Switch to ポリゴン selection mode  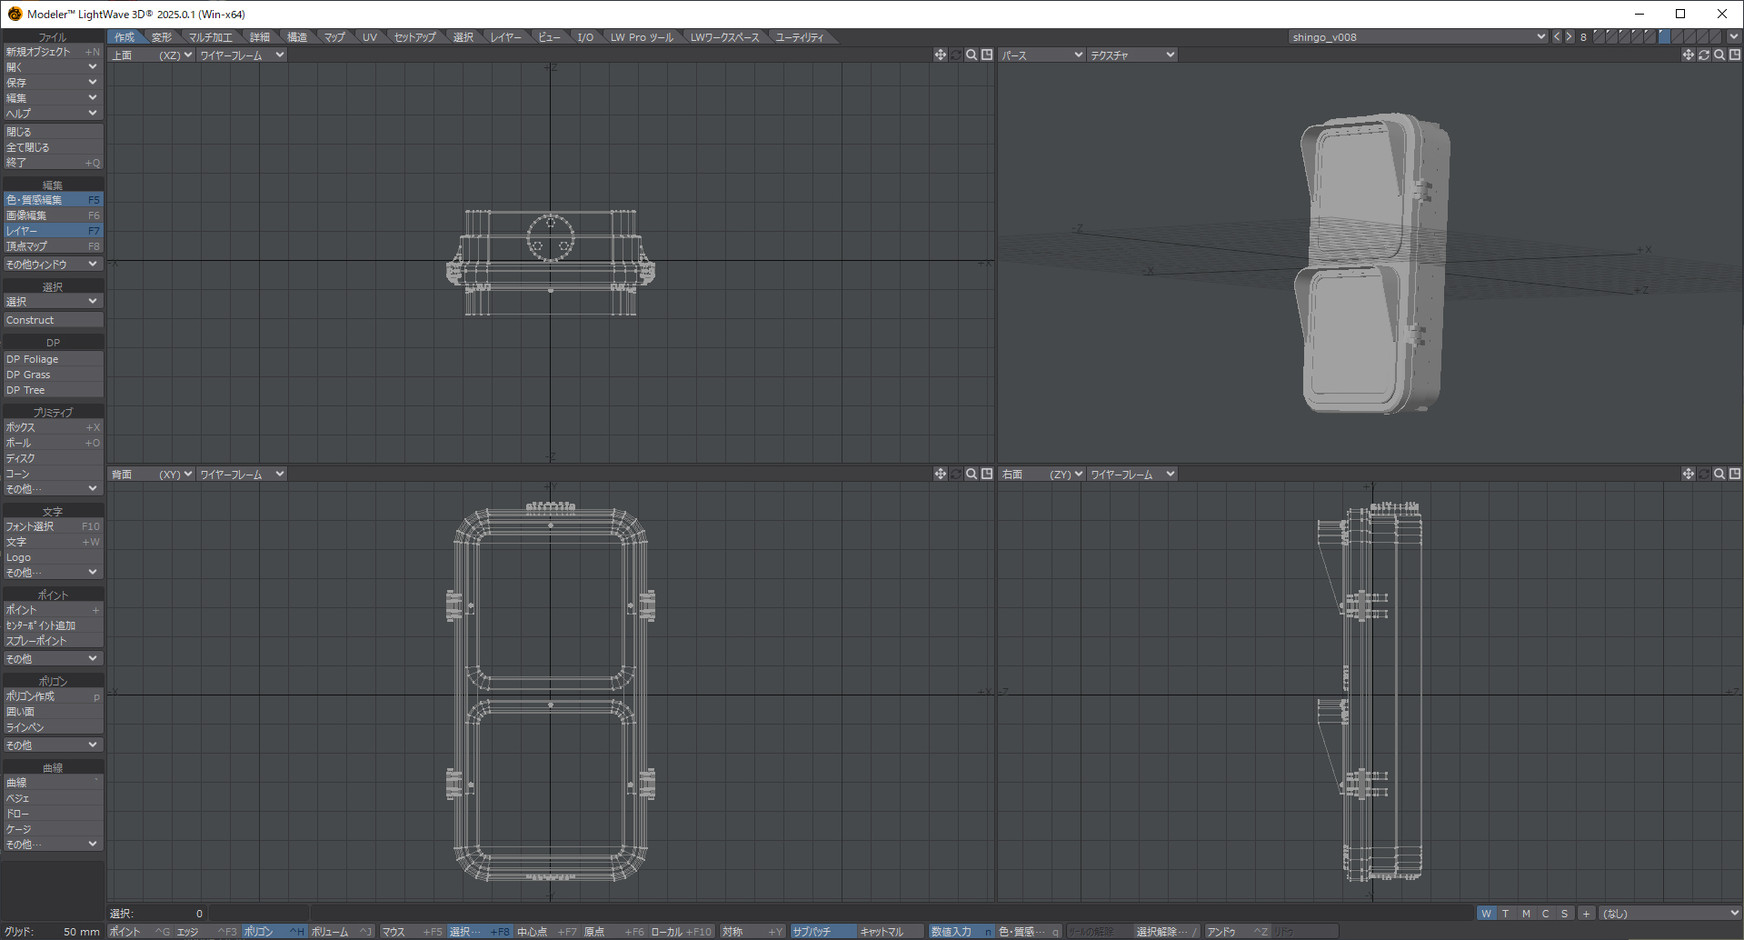tap(274, 932)
